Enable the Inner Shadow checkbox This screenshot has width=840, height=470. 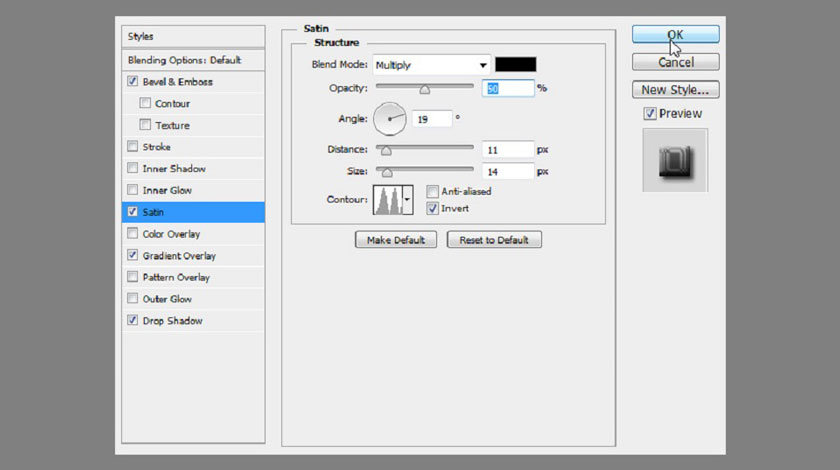coord(132,168)
